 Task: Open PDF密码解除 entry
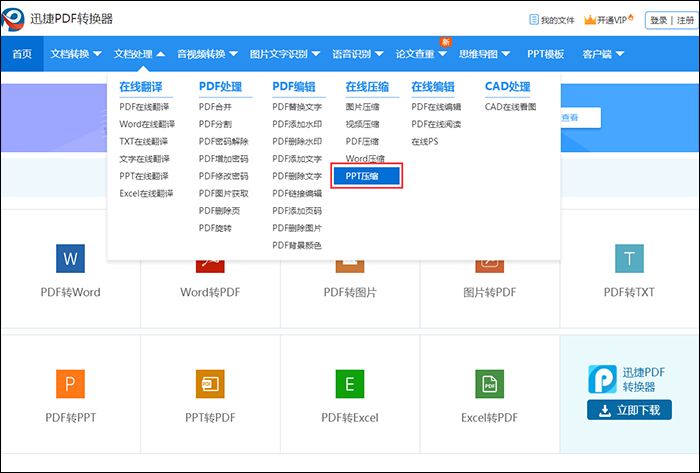[224, 141]
